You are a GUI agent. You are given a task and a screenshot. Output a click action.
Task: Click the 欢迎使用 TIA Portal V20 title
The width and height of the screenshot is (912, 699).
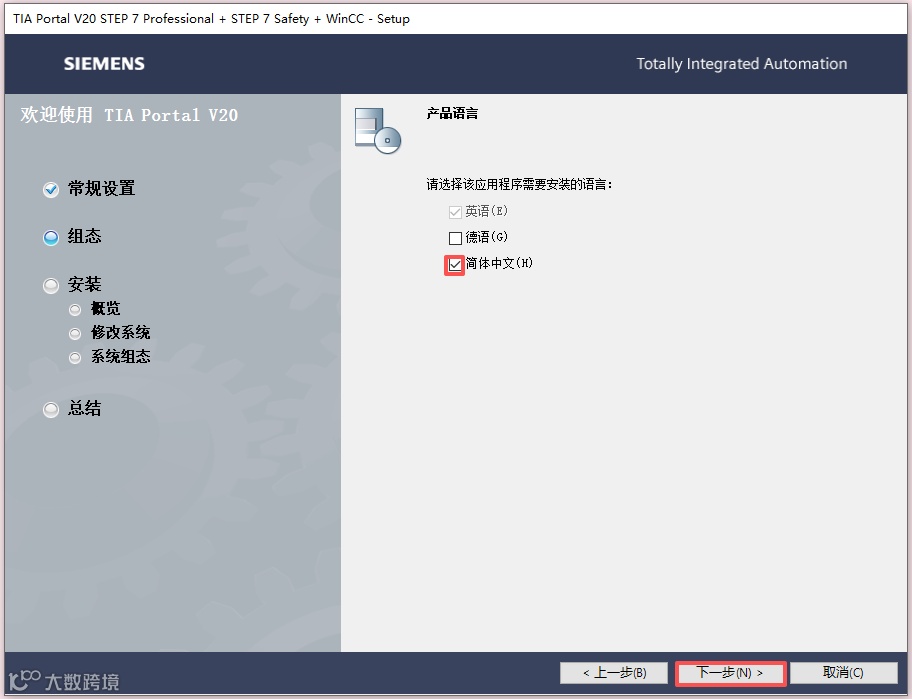[x=129, y=115]
